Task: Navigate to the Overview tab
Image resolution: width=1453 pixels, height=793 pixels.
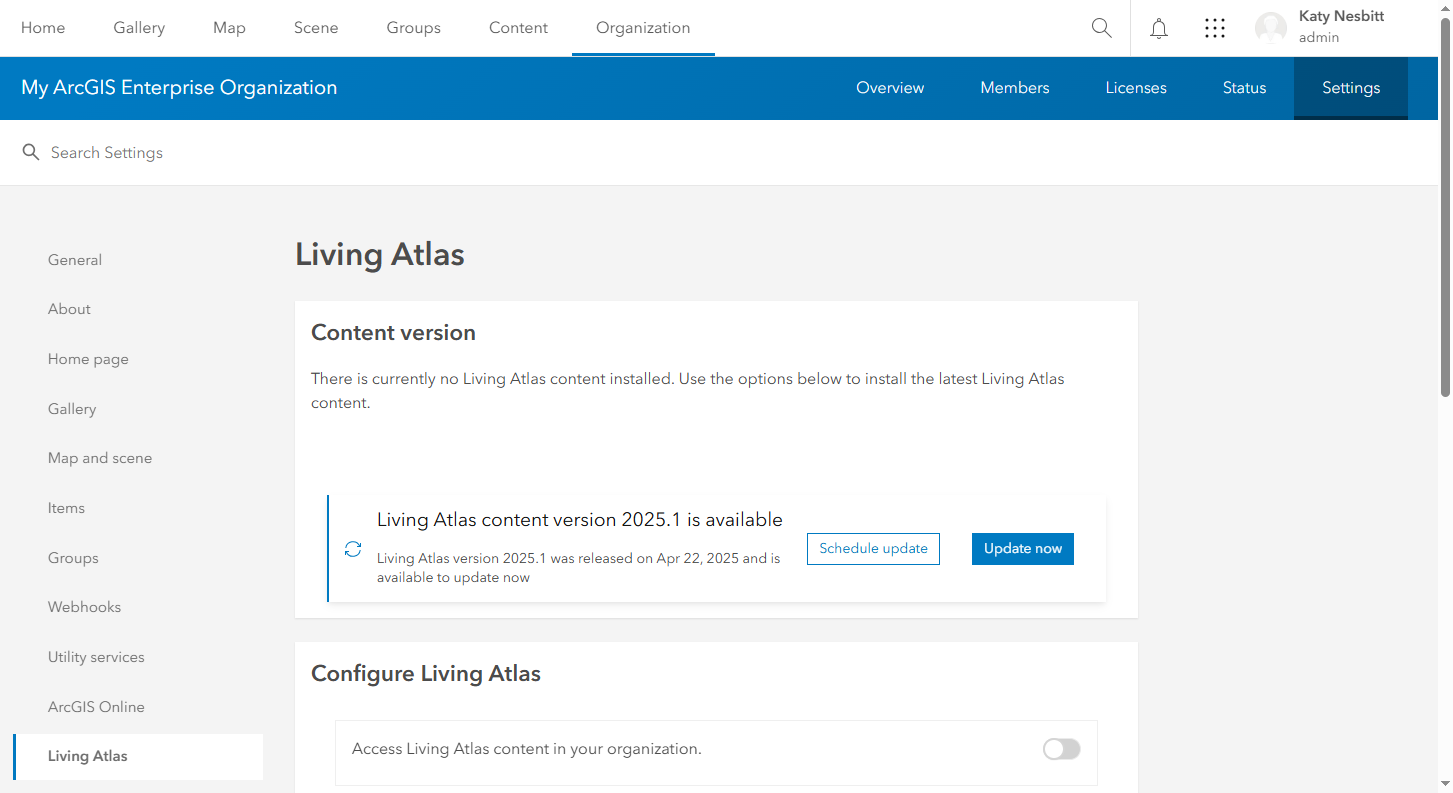Action: tap(889, 88)
